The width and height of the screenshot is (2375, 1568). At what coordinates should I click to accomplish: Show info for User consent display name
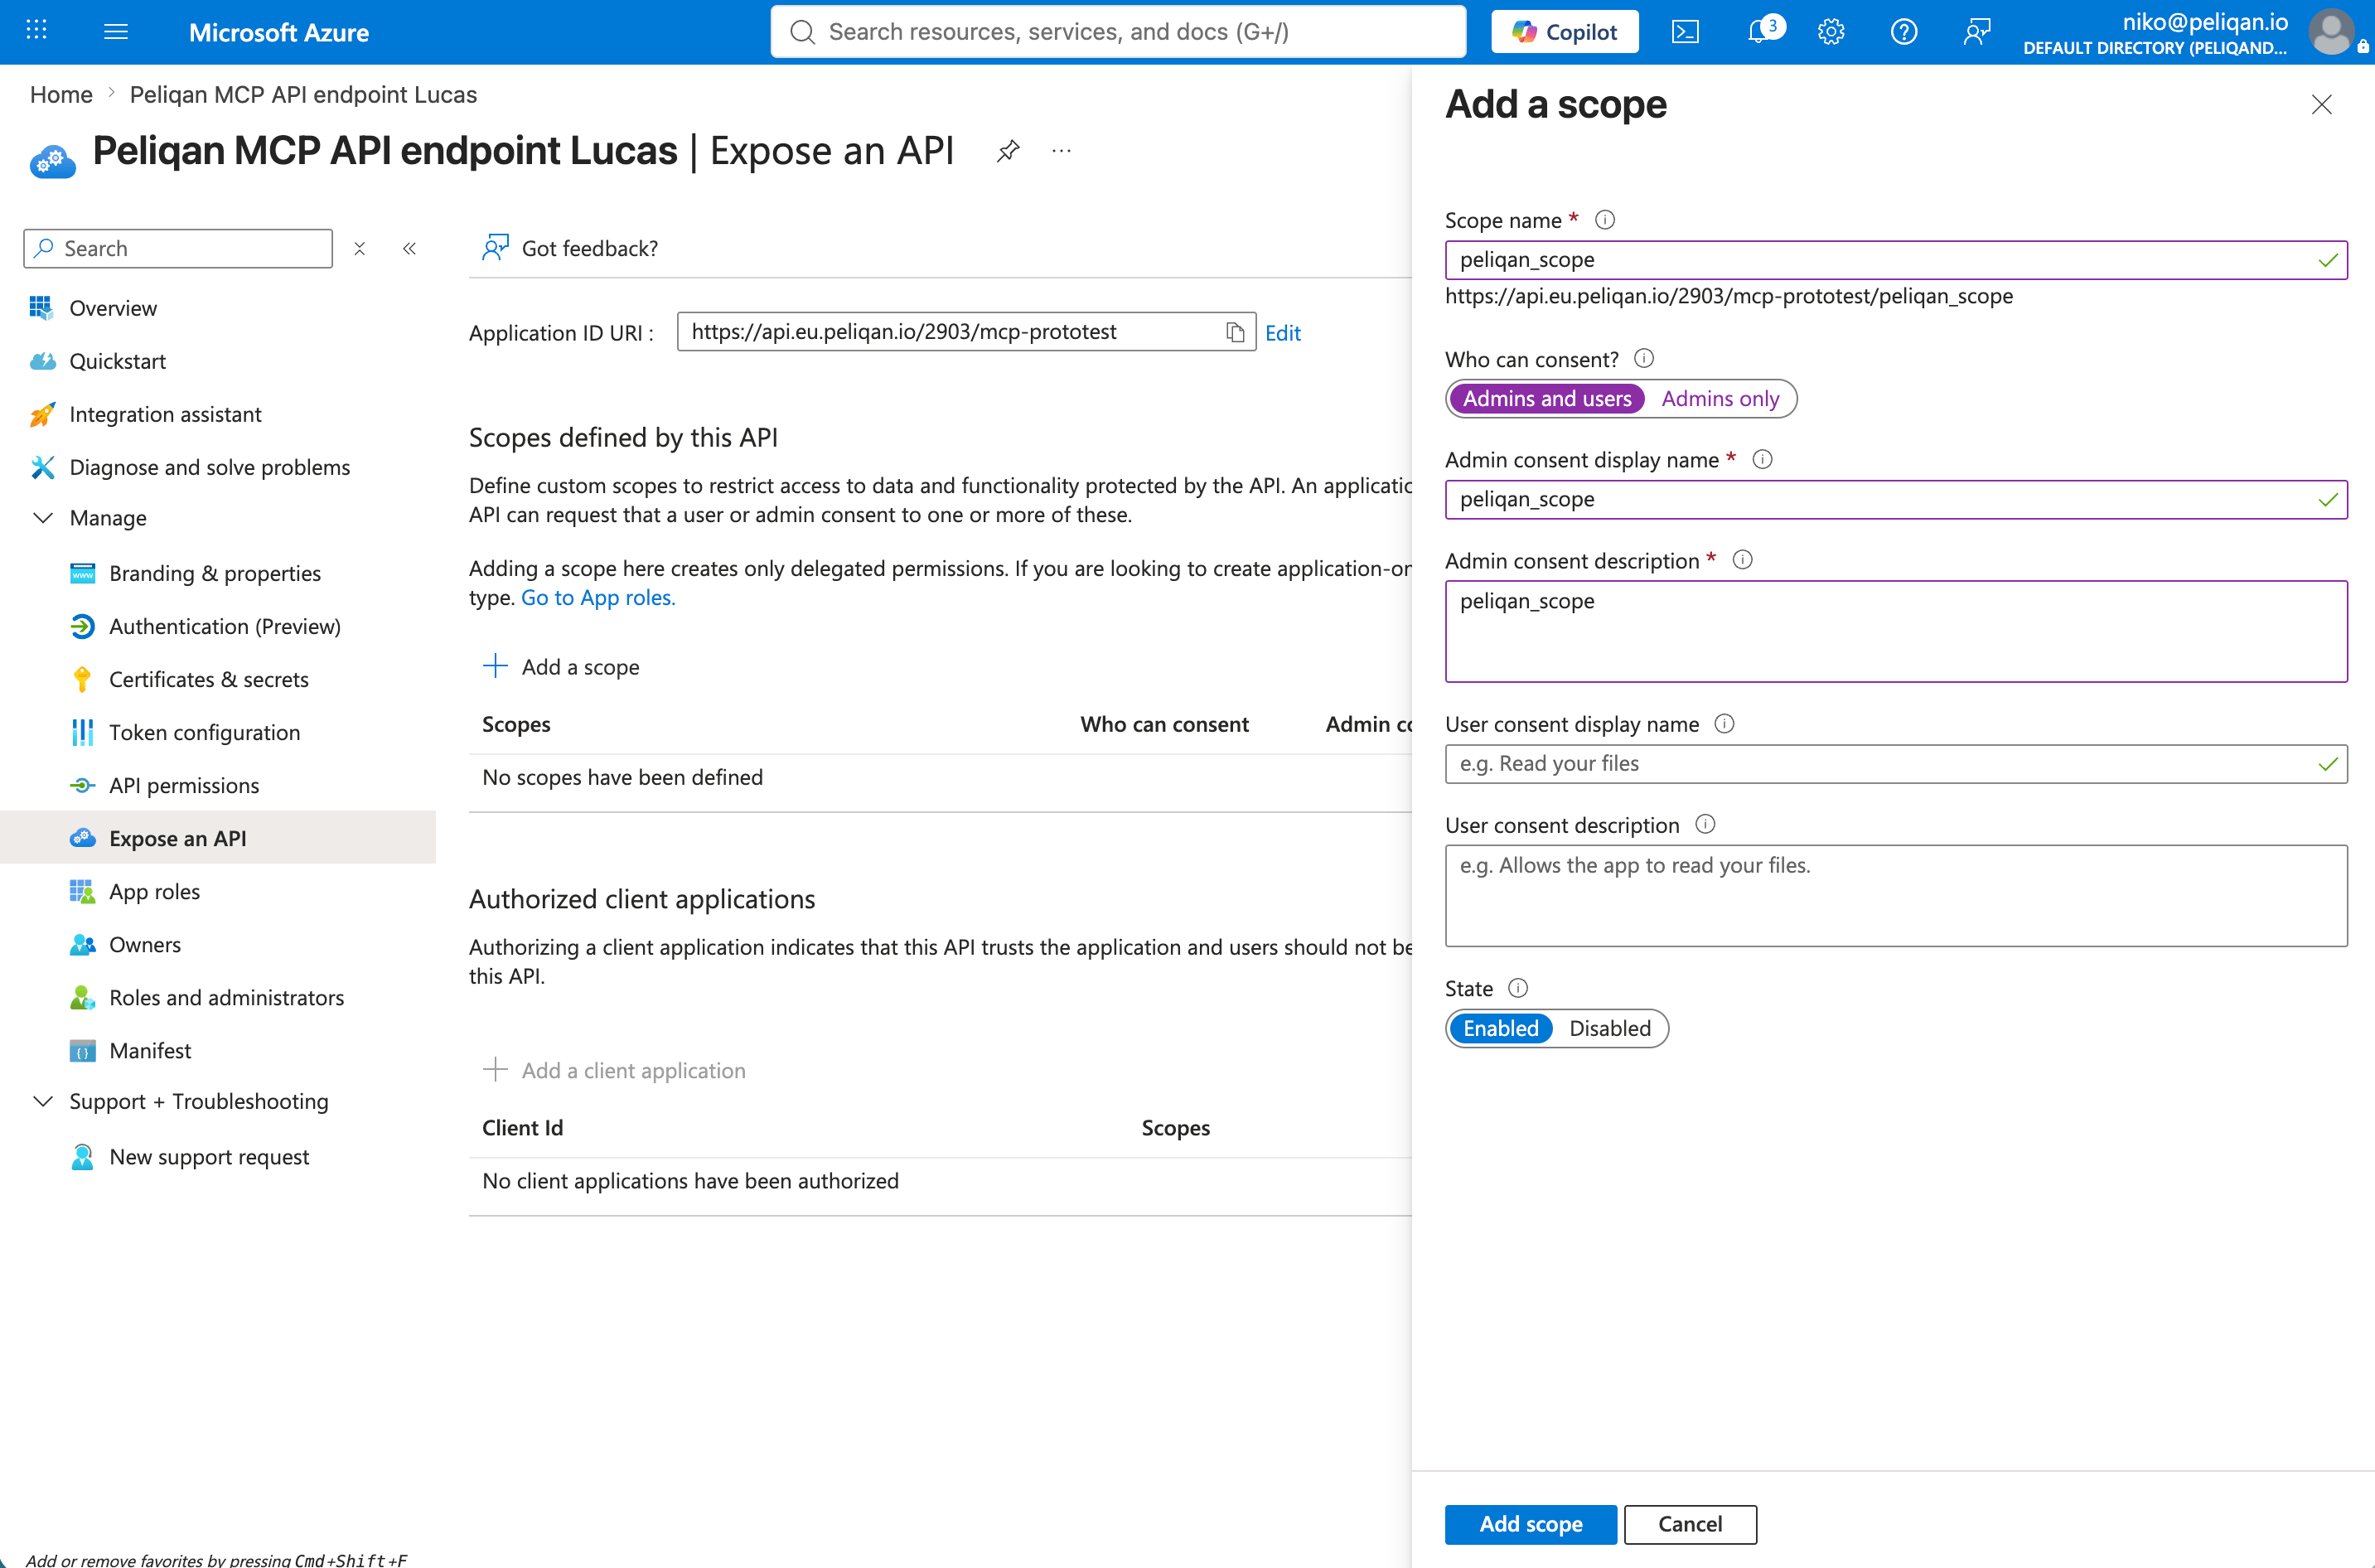coord(1725,723)
